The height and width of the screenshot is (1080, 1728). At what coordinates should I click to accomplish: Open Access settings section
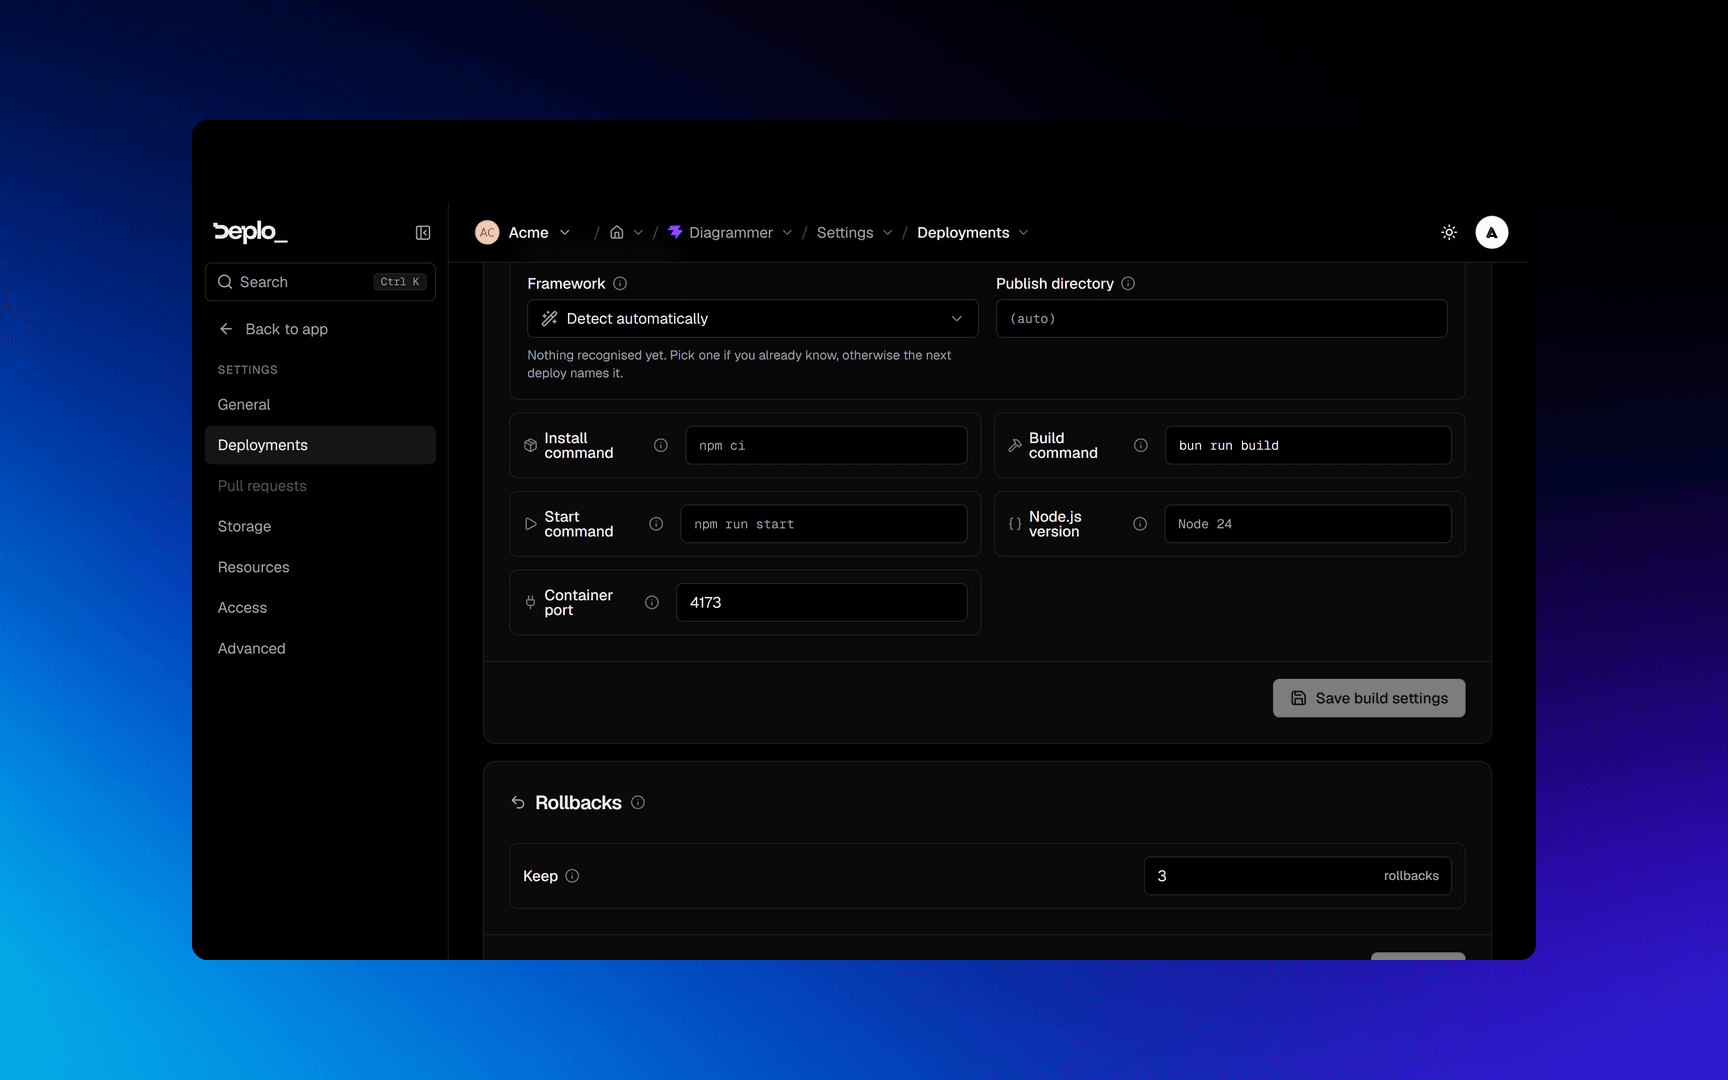pyautogui.click(x=320, y=608)
